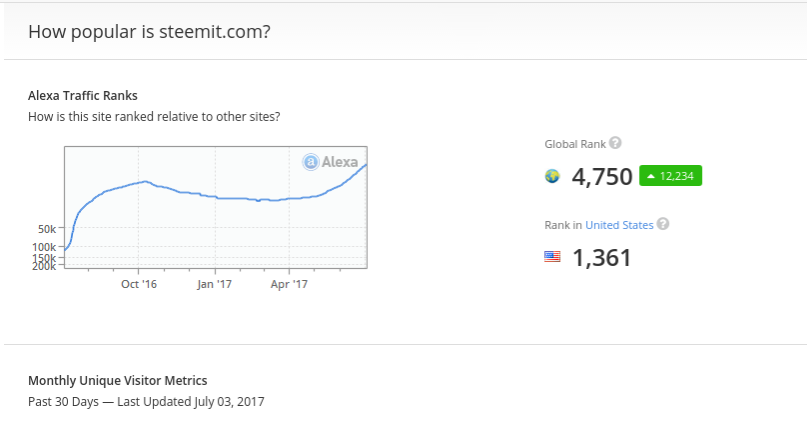
Task: Click the 'How popular is steemit.com?' title
Action: pos(150,32)
